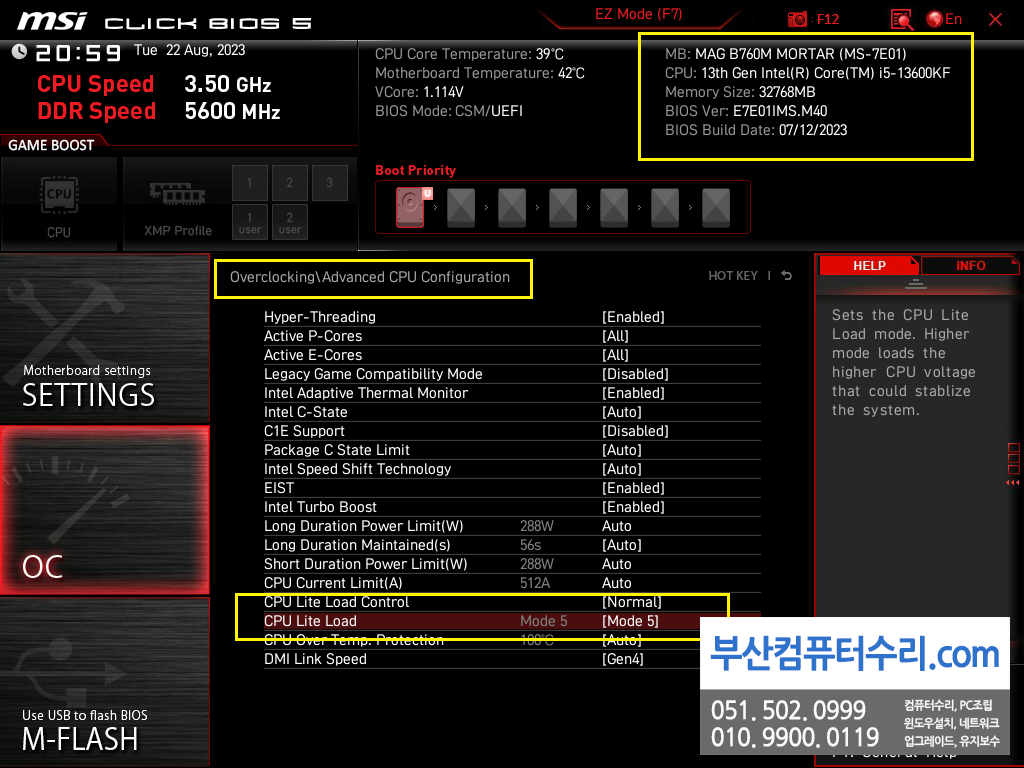The image size is (1024, 768).
Task: Open M-FLASH to flash BIOS
Action: 104,681
